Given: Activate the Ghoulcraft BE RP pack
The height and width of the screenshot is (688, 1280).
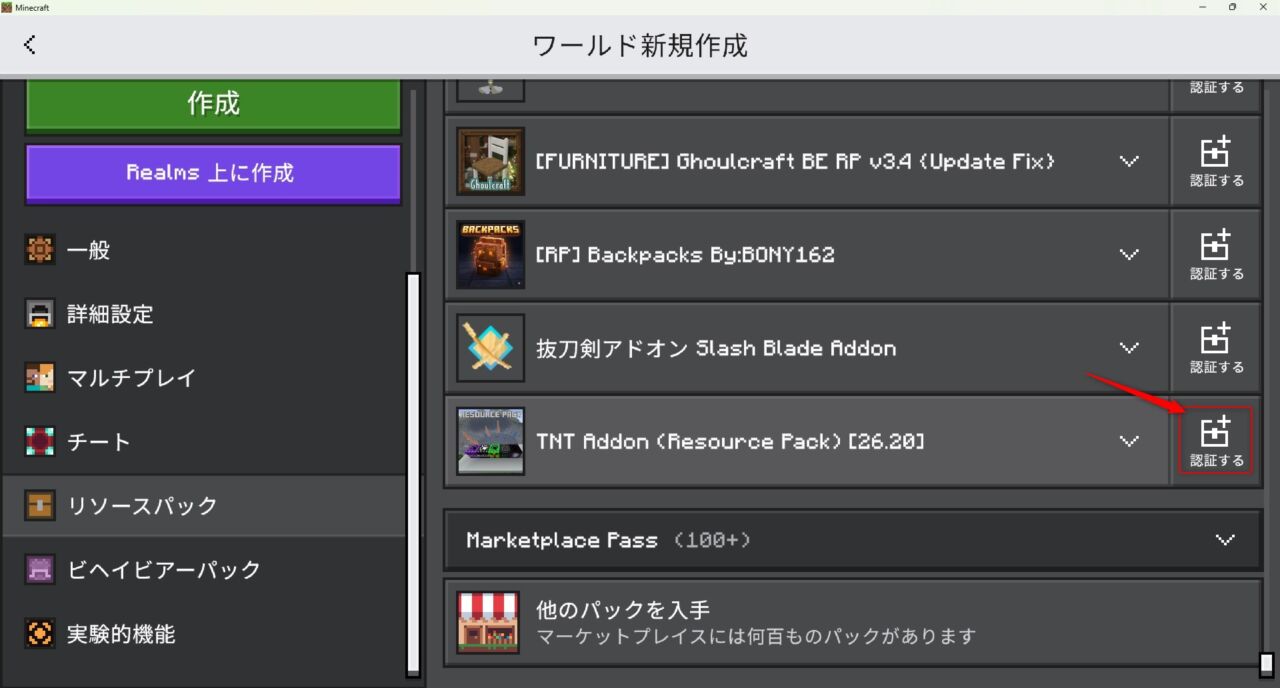Looking at the screenshot, I should (x=1216, y=161).
